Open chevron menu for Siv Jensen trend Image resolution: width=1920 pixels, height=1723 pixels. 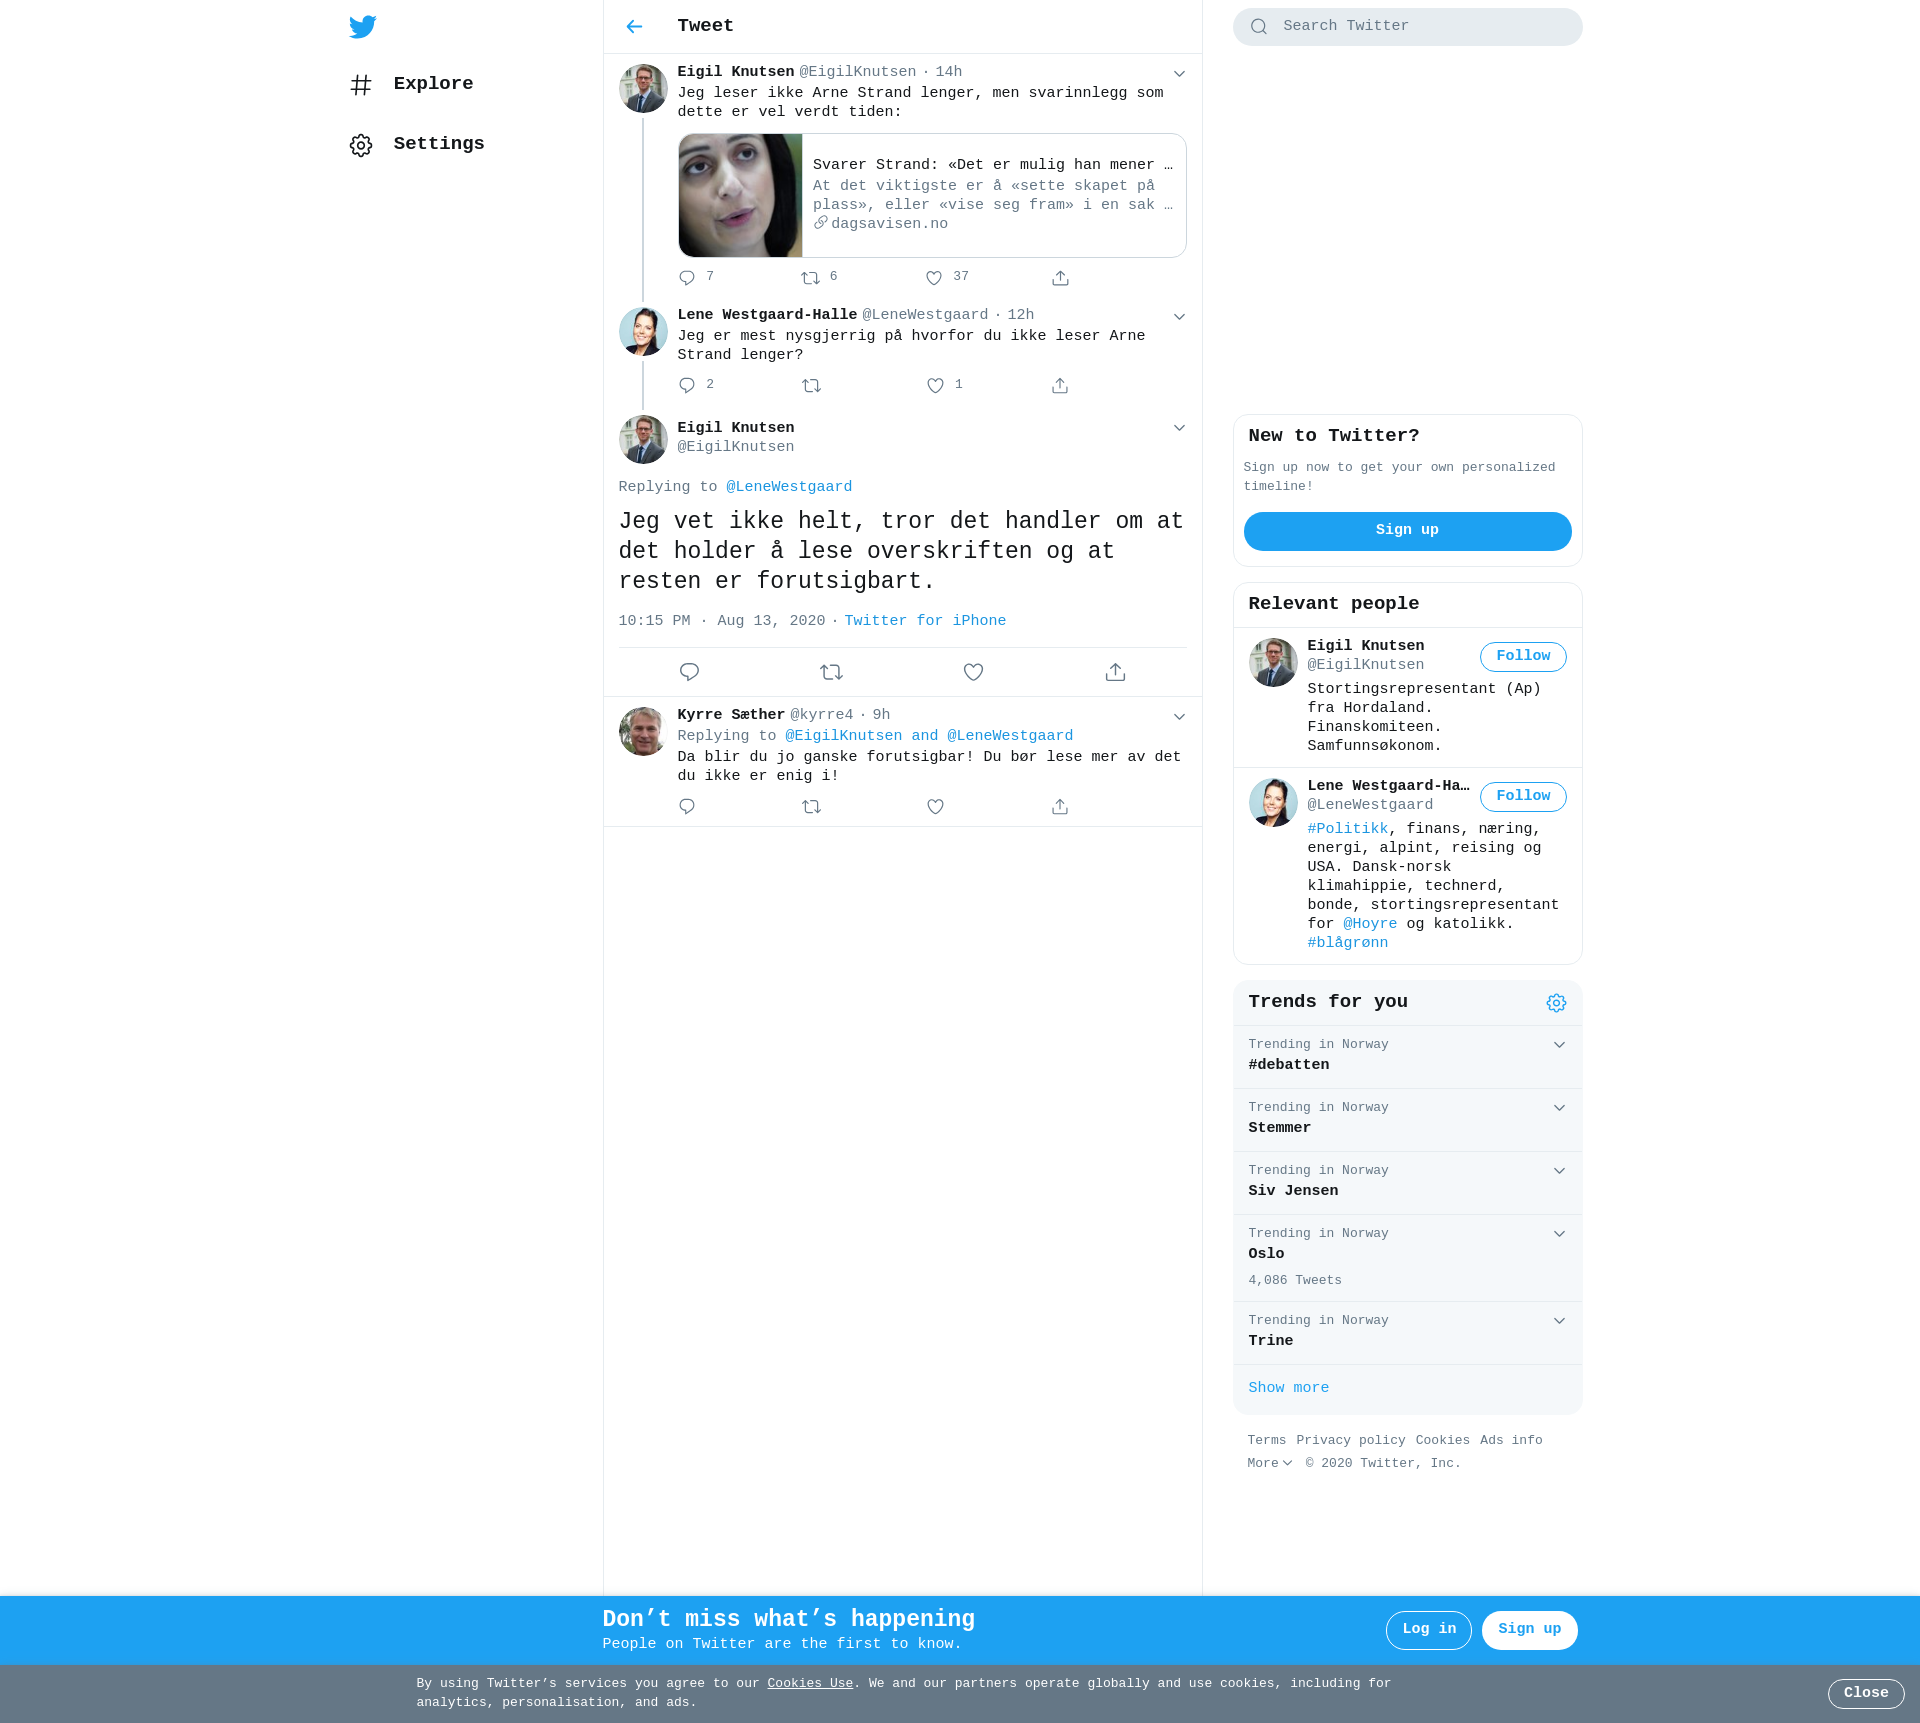click(1559, 1171)
